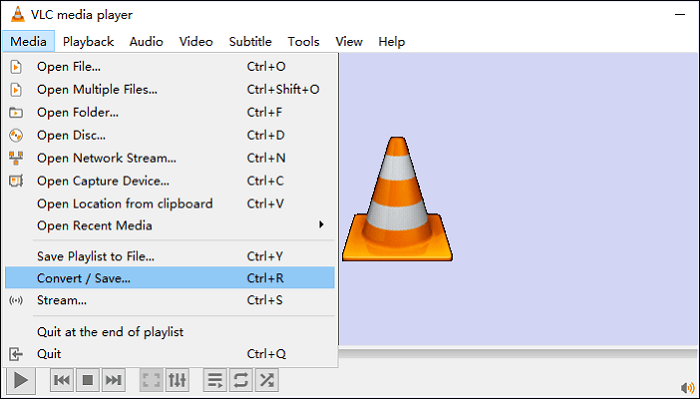Choose Open File... entry
Image resolution: width=700 pixels, height=399 pixels.
coord(170,66)
